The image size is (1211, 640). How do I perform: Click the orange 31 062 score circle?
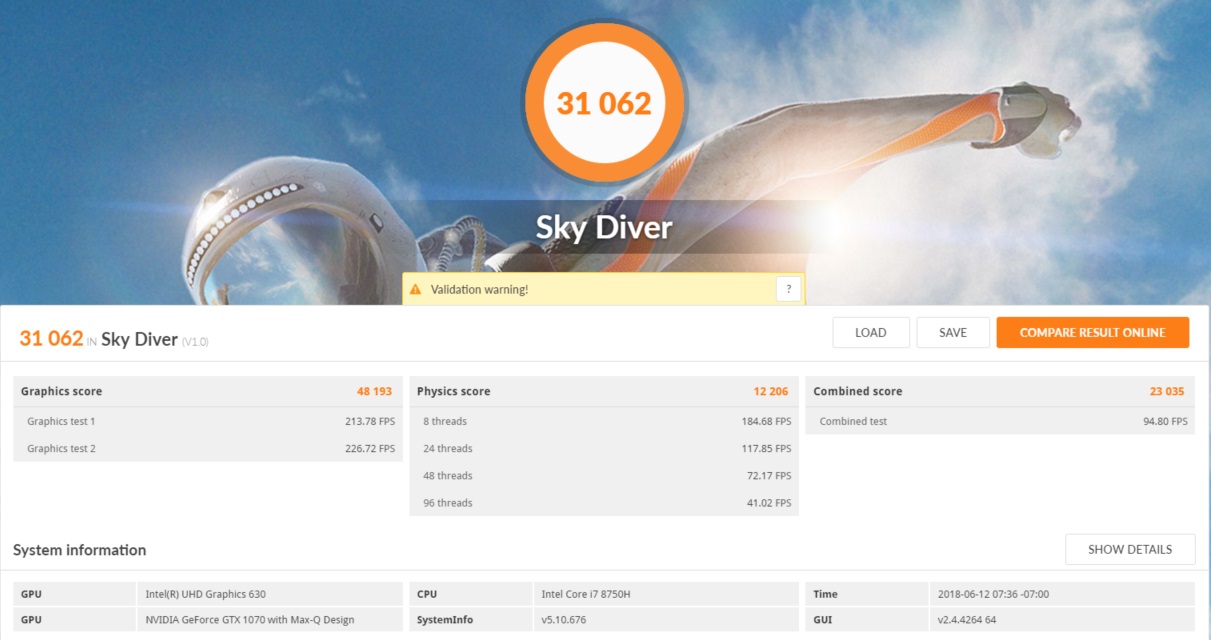click(x=604, y=103)
